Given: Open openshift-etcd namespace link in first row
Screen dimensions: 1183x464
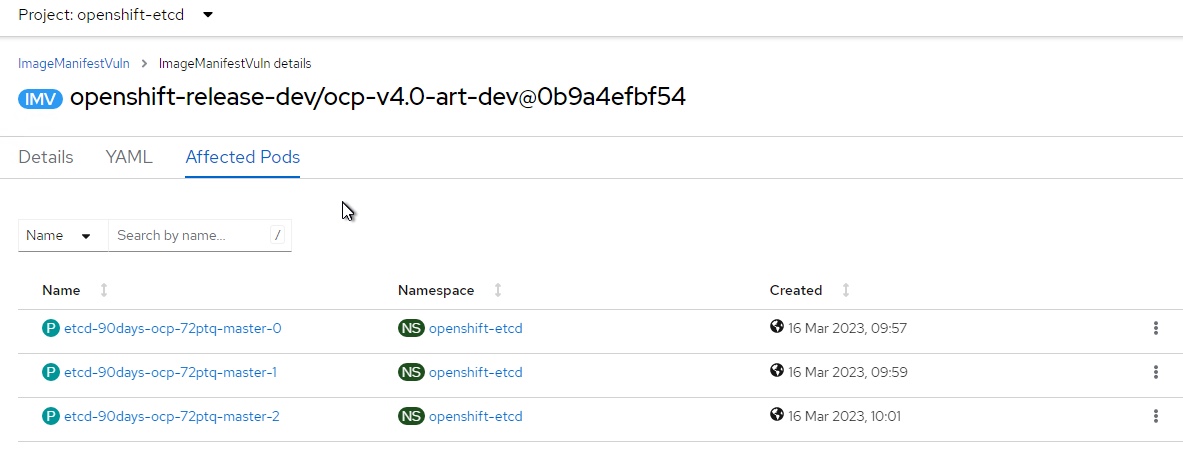Looking at the screenshot, I should pos(475,329).
